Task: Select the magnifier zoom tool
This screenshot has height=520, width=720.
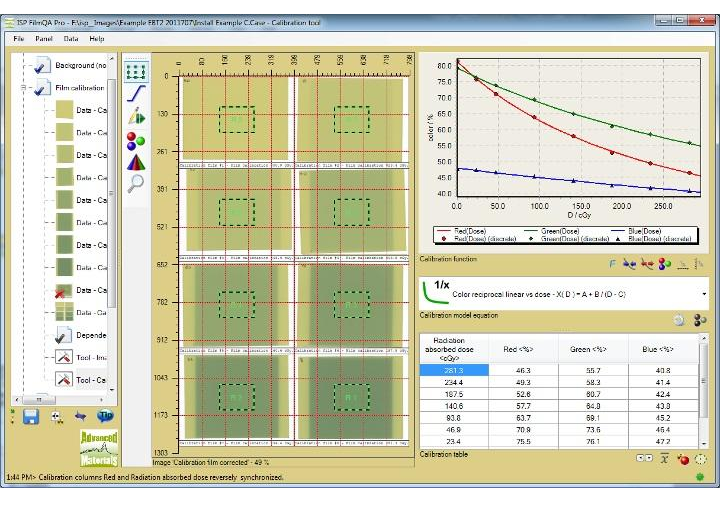Action: click(136, 183)
